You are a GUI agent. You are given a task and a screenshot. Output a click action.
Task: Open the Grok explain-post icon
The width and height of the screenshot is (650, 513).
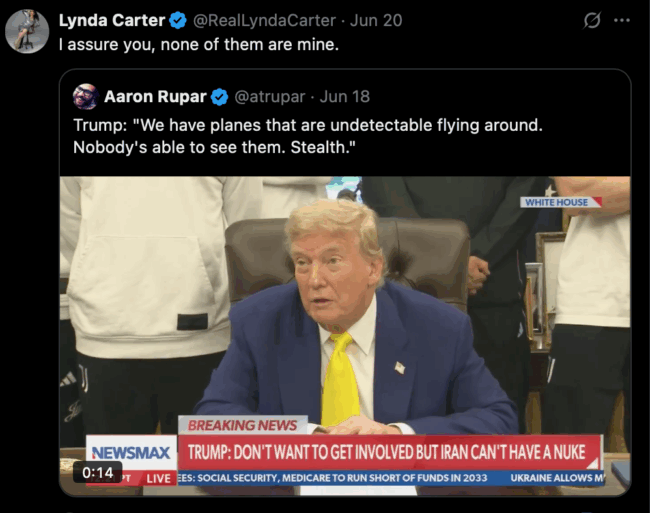click(x=592, y=20)
